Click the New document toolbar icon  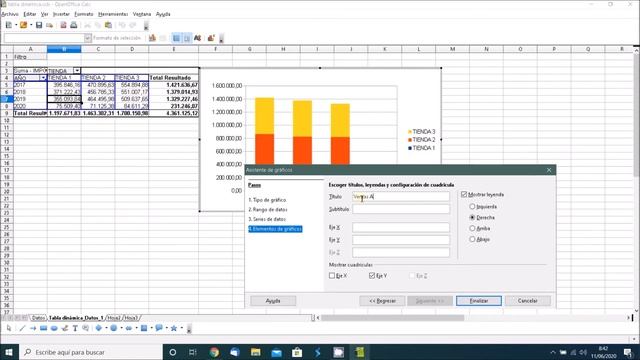pos(9,25)
